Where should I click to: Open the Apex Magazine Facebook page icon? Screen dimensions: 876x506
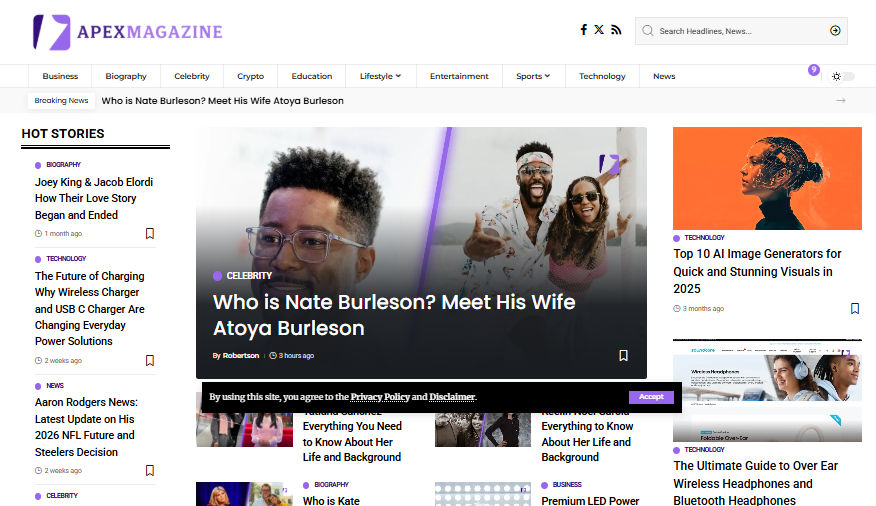[583, 30]
